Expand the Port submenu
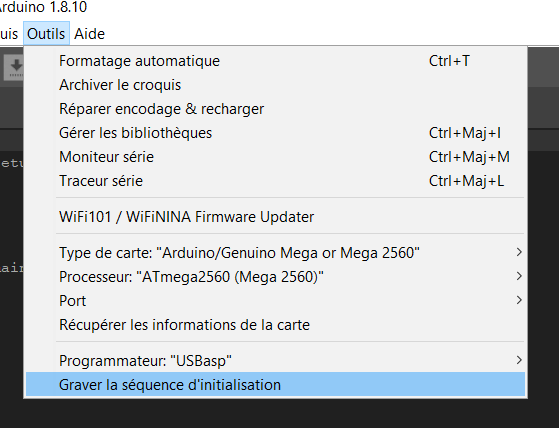 (x=276, y=301)
